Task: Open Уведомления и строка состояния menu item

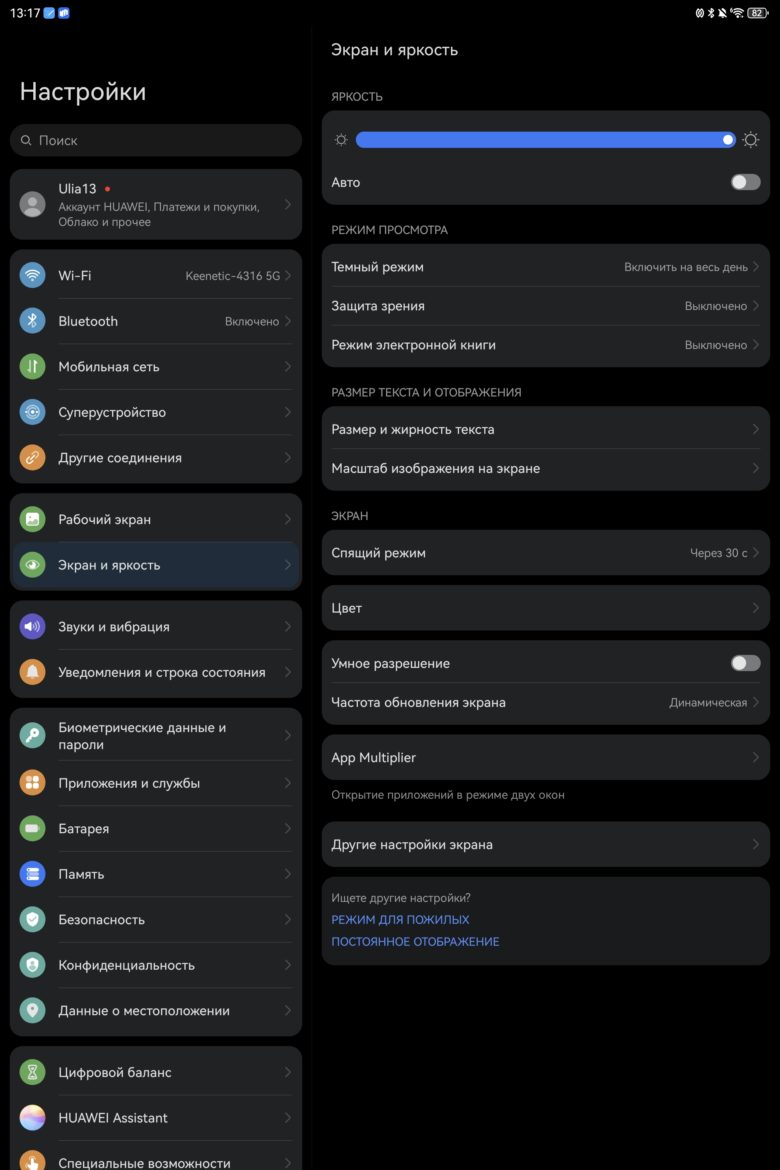Action: click(156, 672)
